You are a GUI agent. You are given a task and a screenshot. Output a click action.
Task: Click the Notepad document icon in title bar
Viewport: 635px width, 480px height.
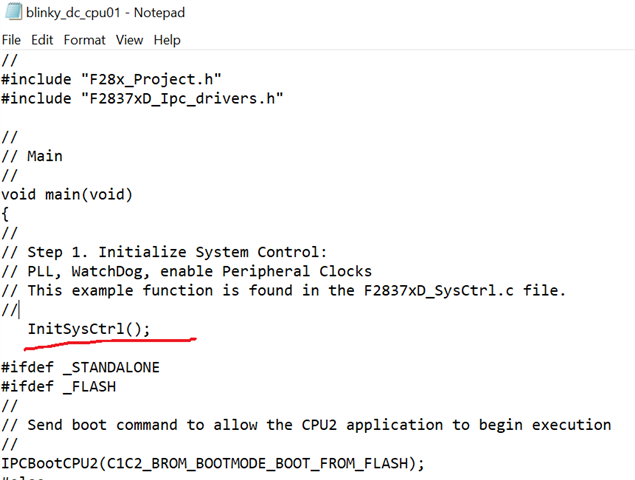(13, 13)
